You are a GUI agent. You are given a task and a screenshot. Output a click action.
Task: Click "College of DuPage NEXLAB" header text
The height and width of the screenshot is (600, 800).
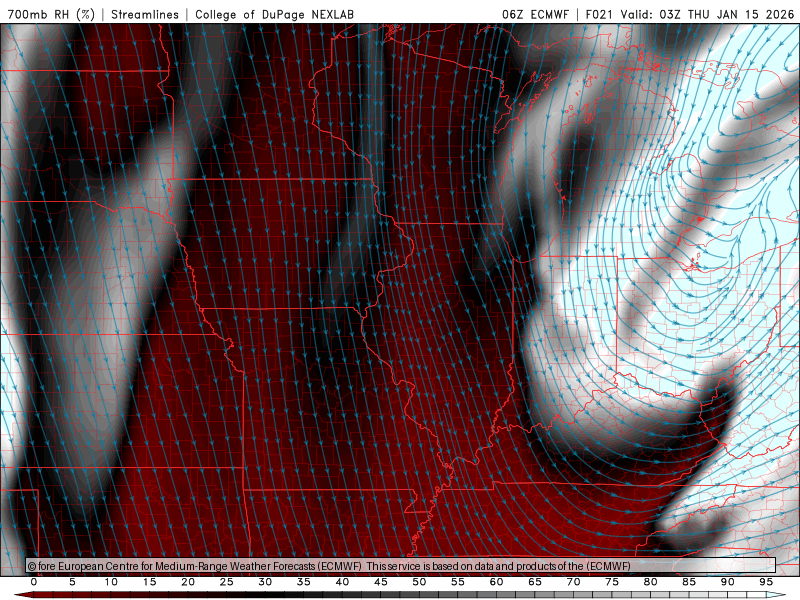(x=274, y=14)
